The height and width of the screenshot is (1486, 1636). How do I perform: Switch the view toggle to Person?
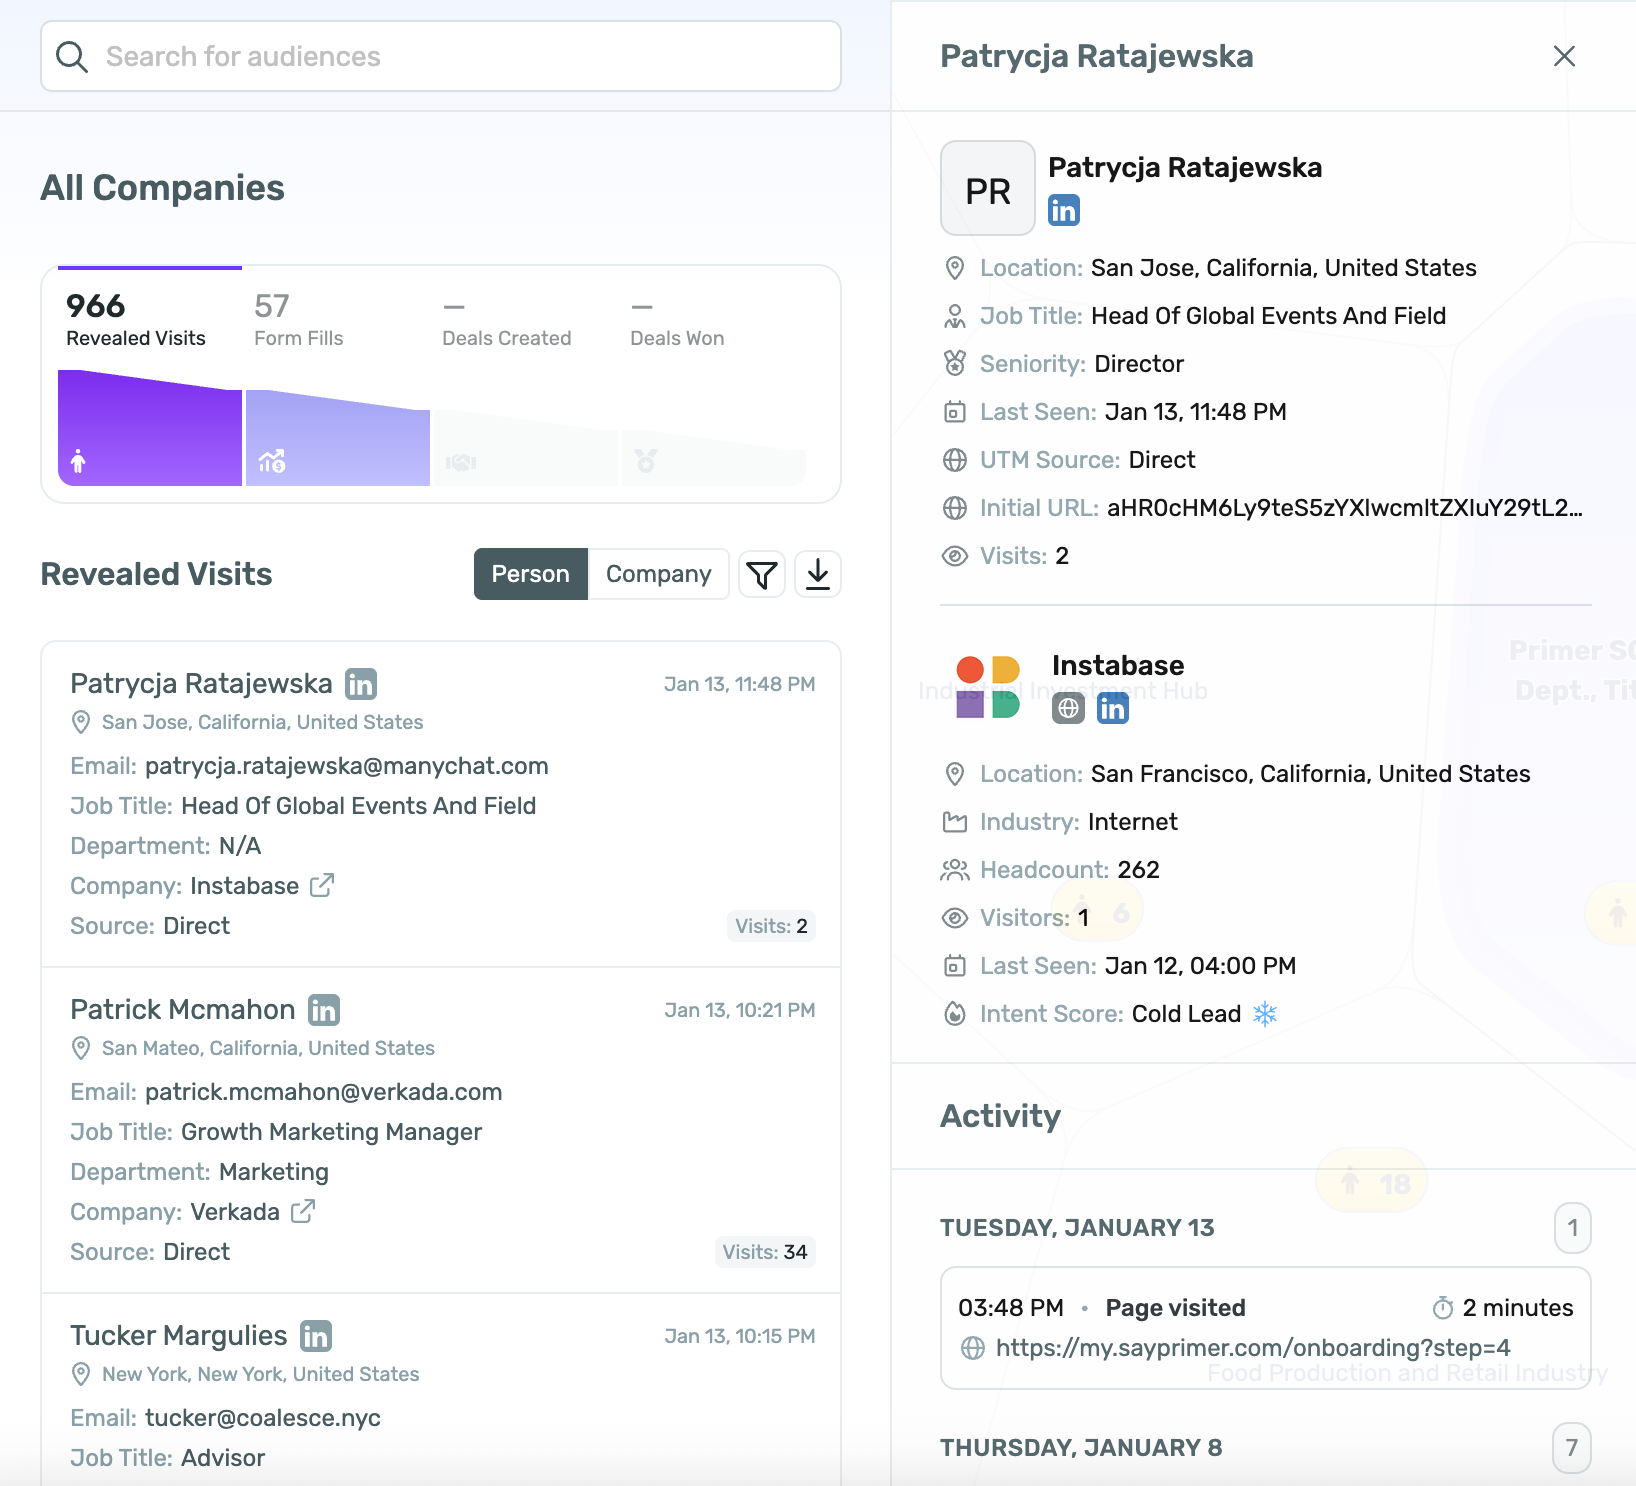tap(530, 574)
